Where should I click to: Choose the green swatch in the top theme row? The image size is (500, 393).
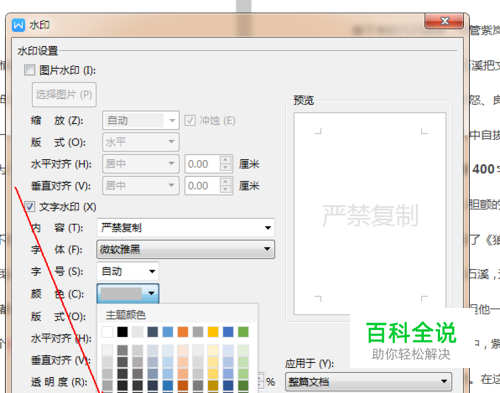[x=243, y=332]
